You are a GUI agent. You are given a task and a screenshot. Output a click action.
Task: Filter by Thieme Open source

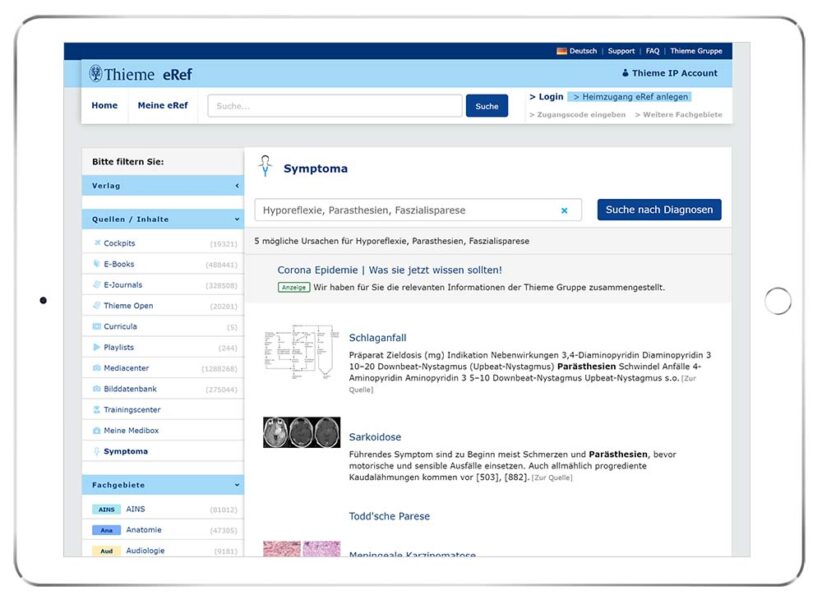163,306
